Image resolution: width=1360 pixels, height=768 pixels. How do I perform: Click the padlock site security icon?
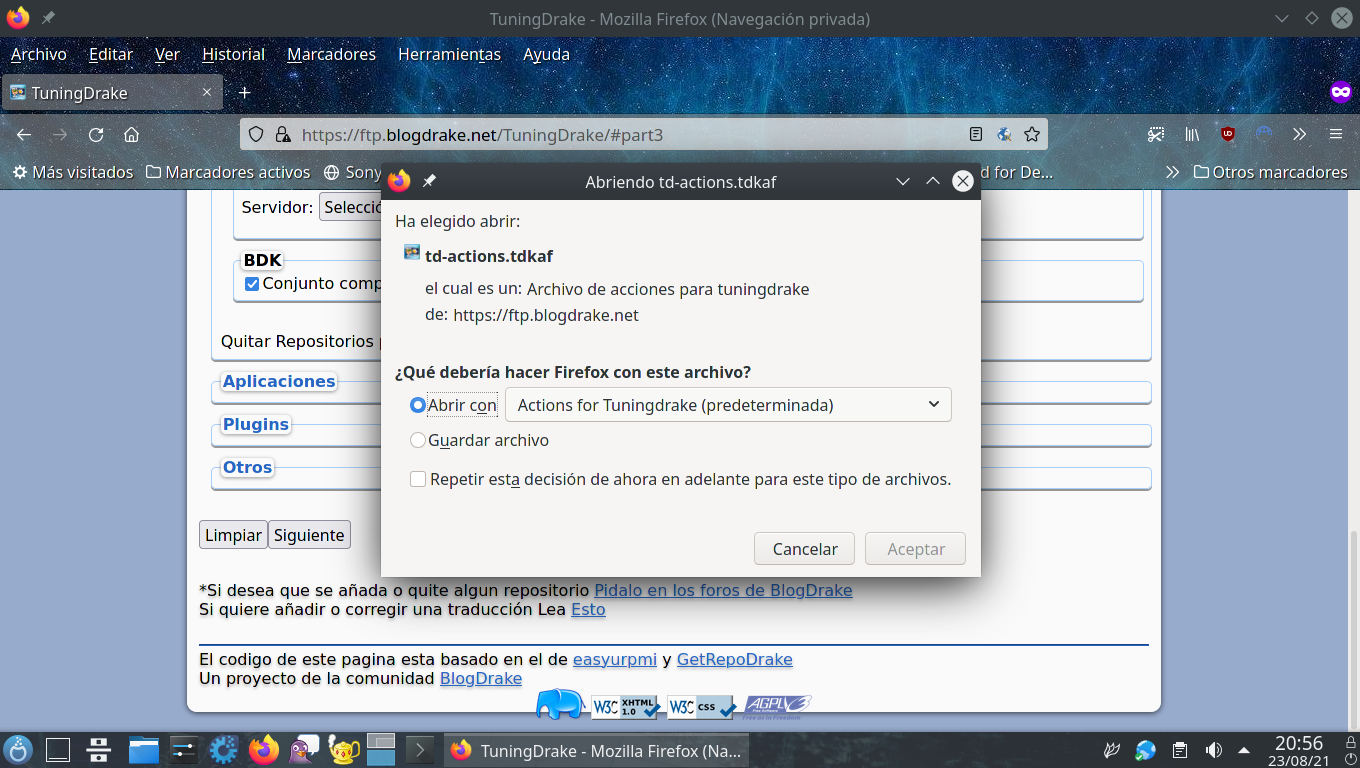tap(282, 134)
